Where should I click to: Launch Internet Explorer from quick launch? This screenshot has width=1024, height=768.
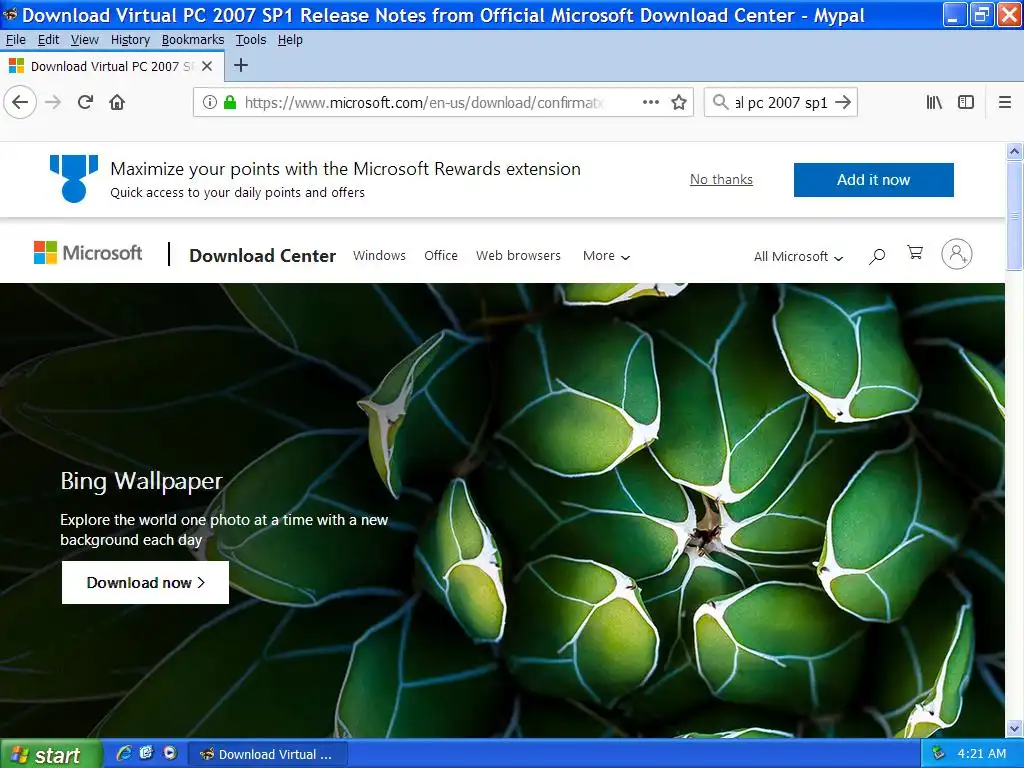pos(123,753)
